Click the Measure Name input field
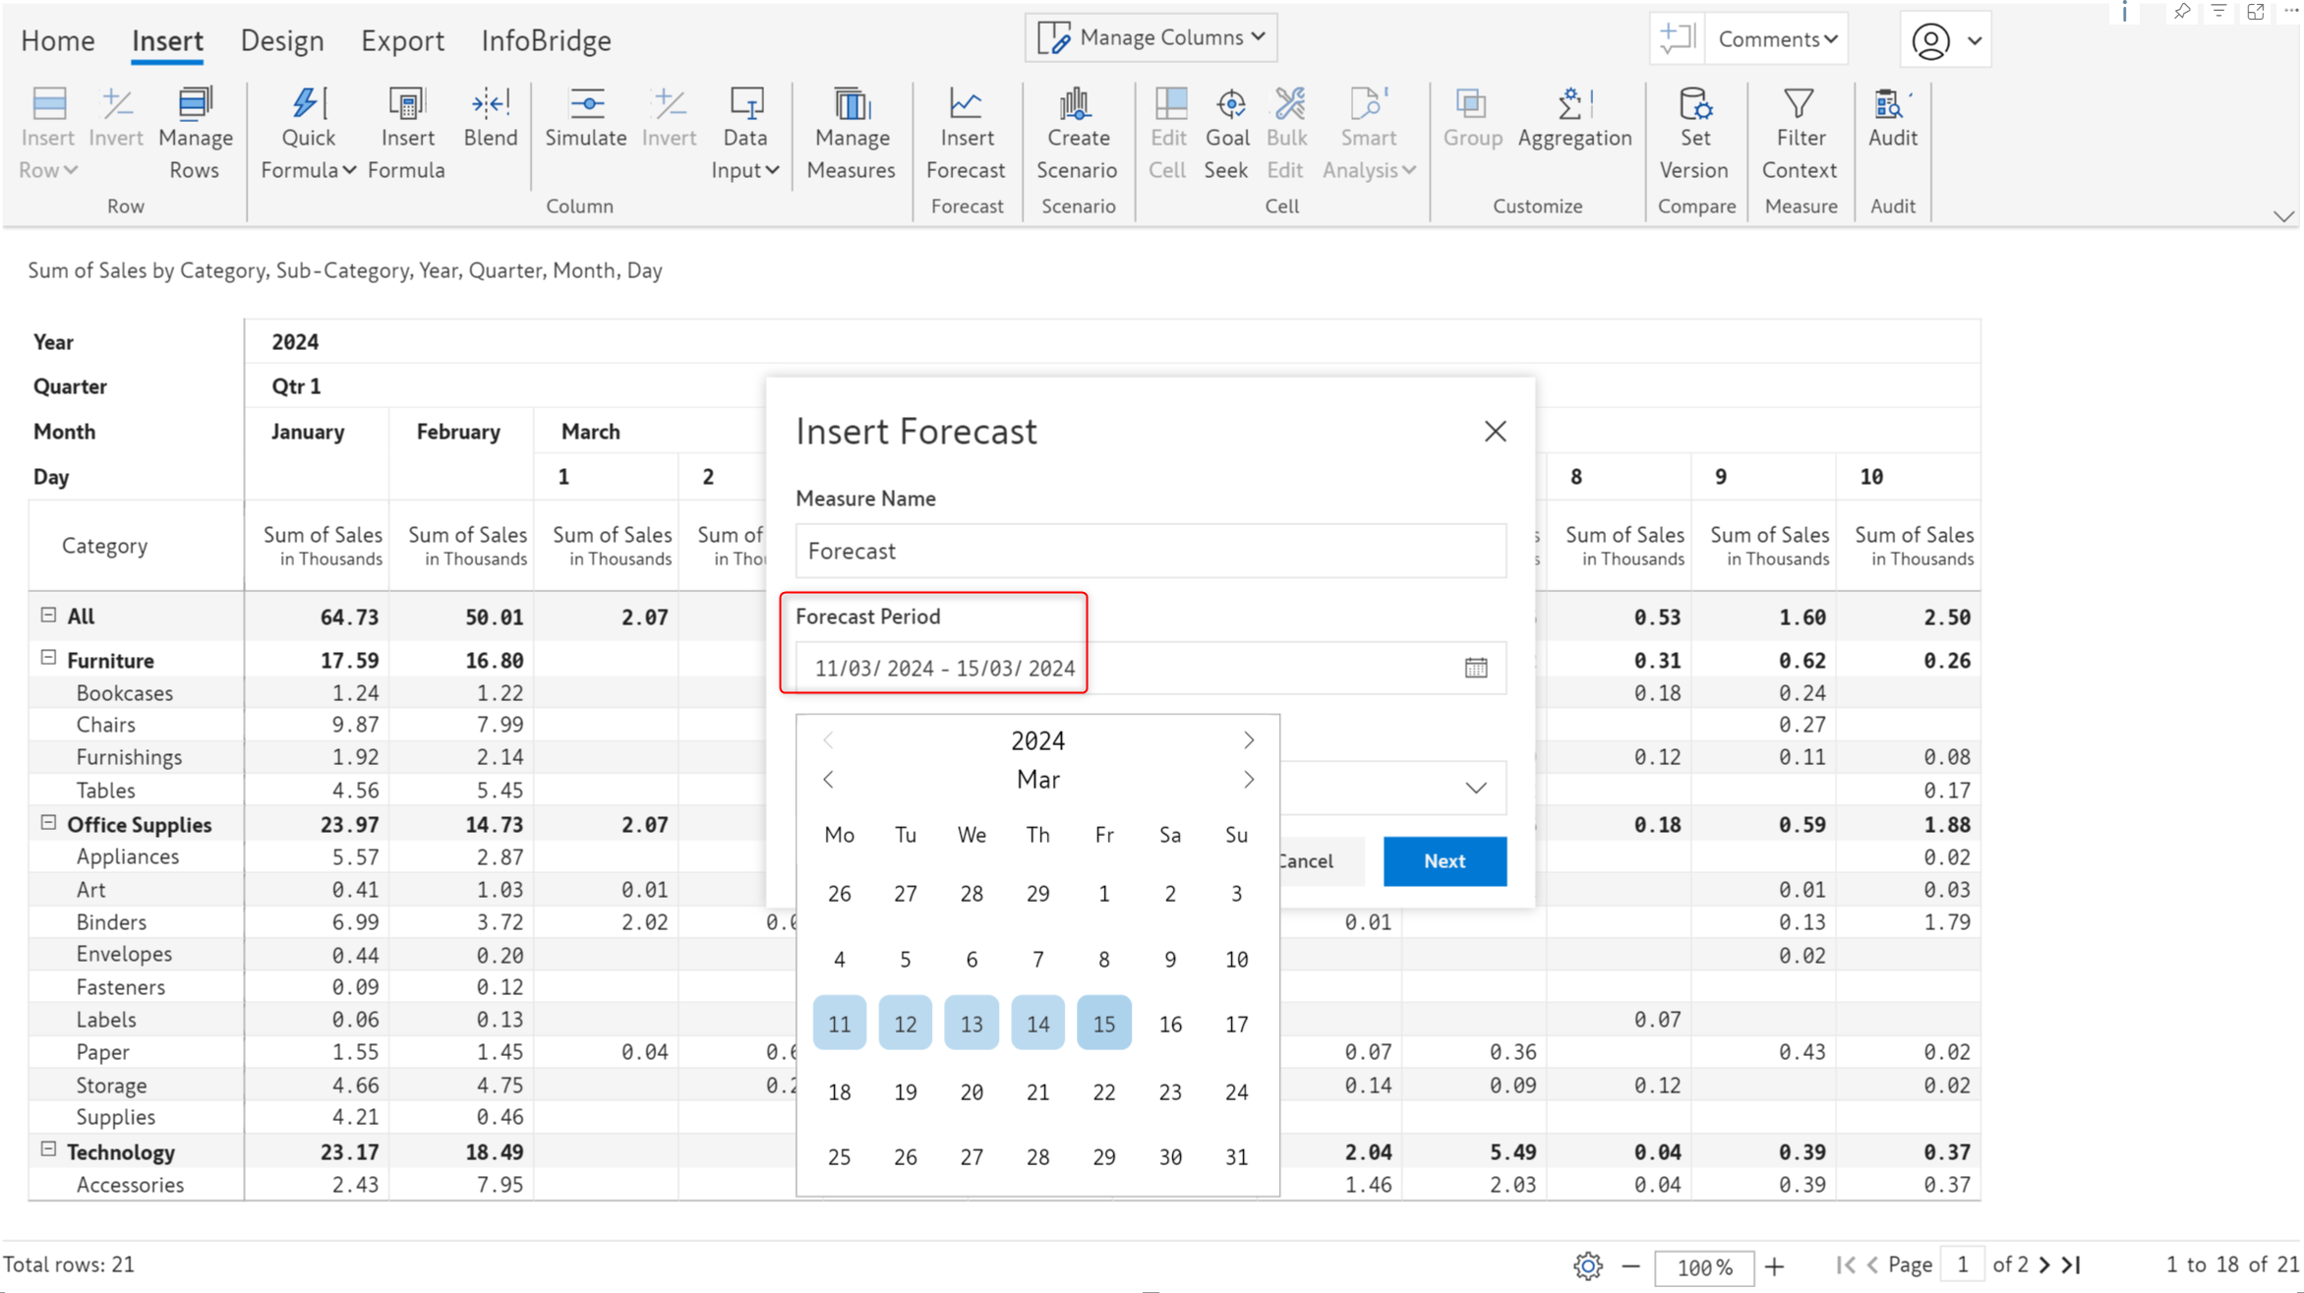Screen dimensions: 2304x1293 pyautogui.click(x=1151, y=551)
